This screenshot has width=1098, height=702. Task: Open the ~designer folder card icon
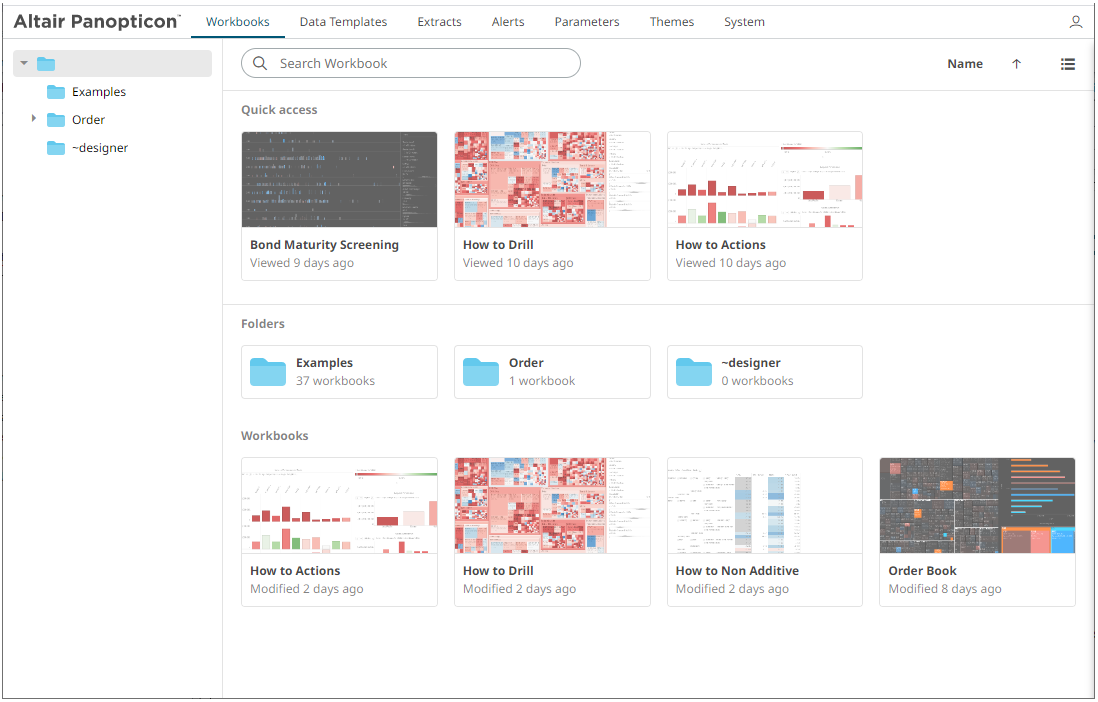[694, 372]
